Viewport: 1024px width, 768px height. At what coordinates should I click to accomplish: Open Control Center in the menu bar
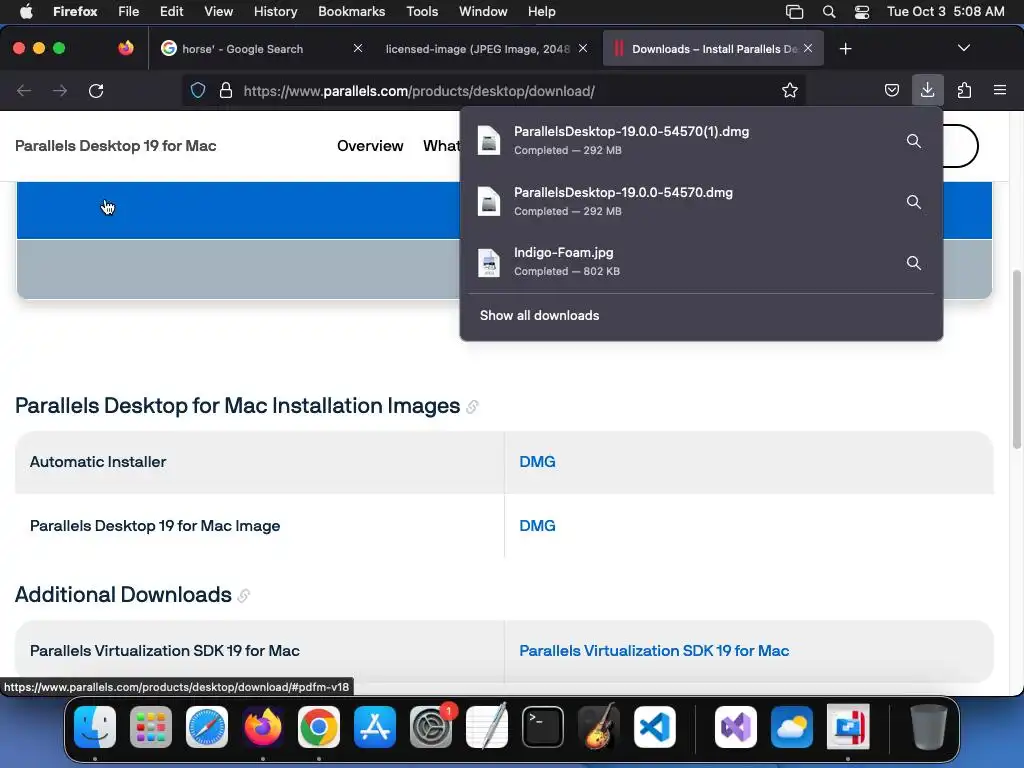pos(862,12)
